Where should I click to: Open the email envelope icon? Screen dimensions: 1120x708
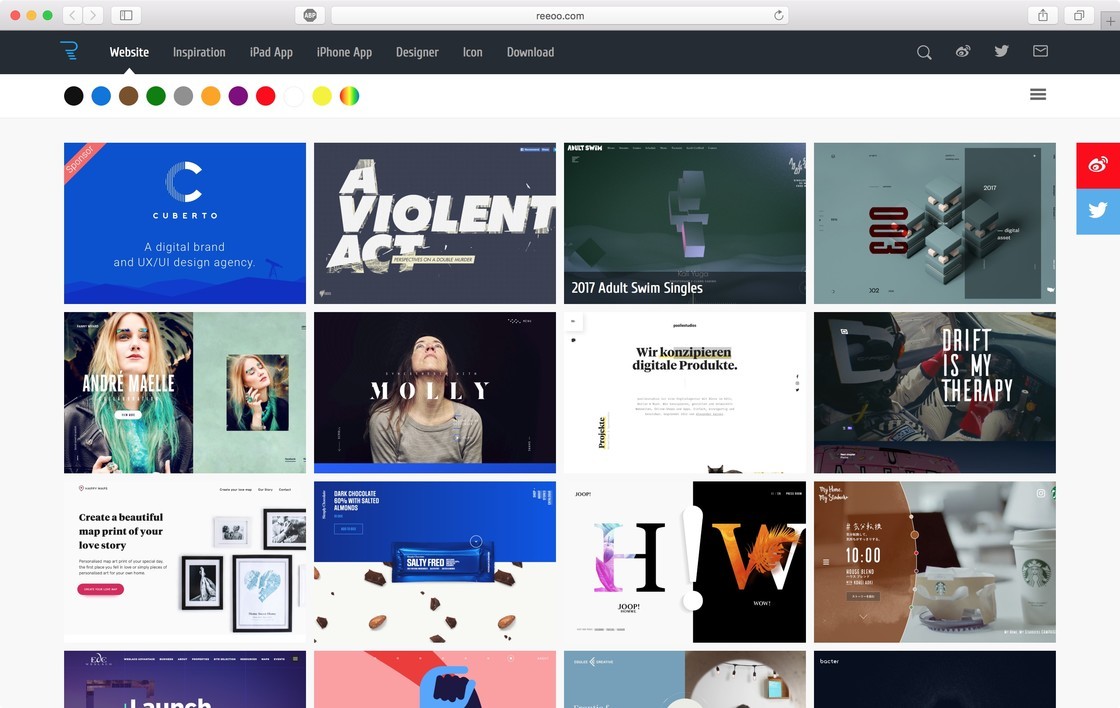tap(1040, 52)
